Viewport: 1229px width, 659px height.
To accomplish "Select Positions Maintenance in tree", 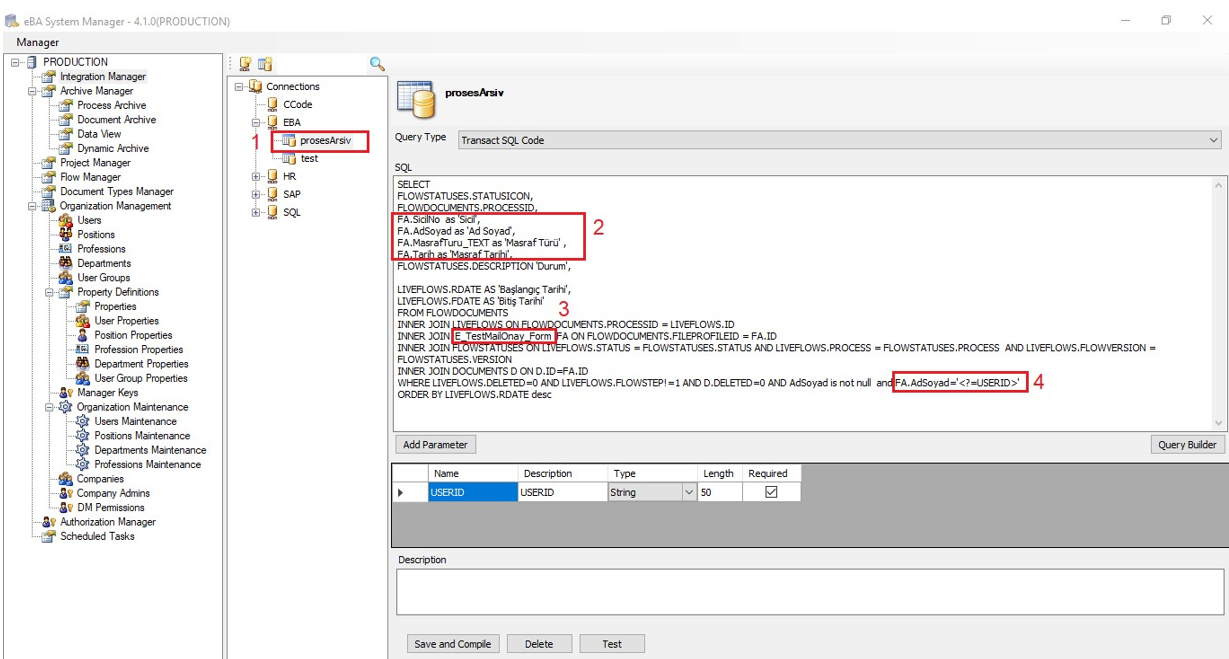I will 142,436.
